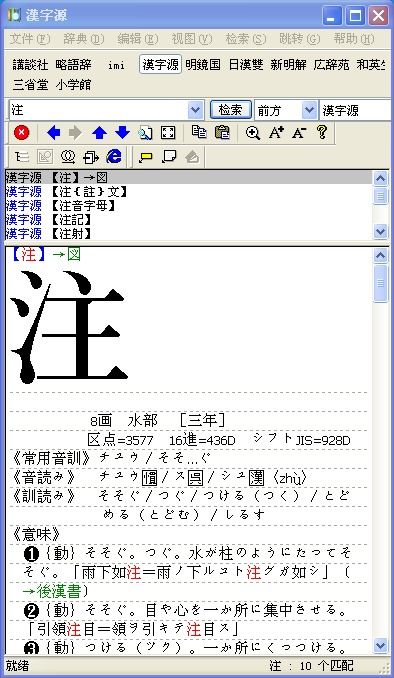Open the 视图(V) menu

point(192,39)
